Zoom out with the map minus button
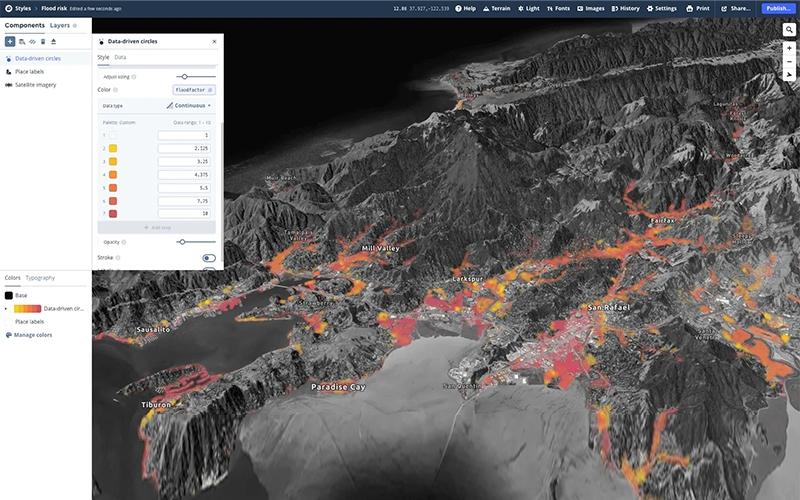The width and height of the screenshot is (800, 500). pyautogui.click(x=789, y=62)
